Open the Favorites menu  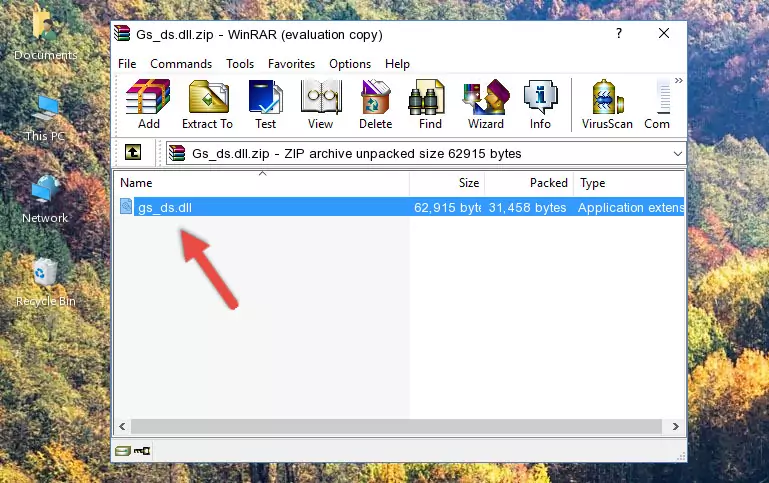click(x=291, y=64)
